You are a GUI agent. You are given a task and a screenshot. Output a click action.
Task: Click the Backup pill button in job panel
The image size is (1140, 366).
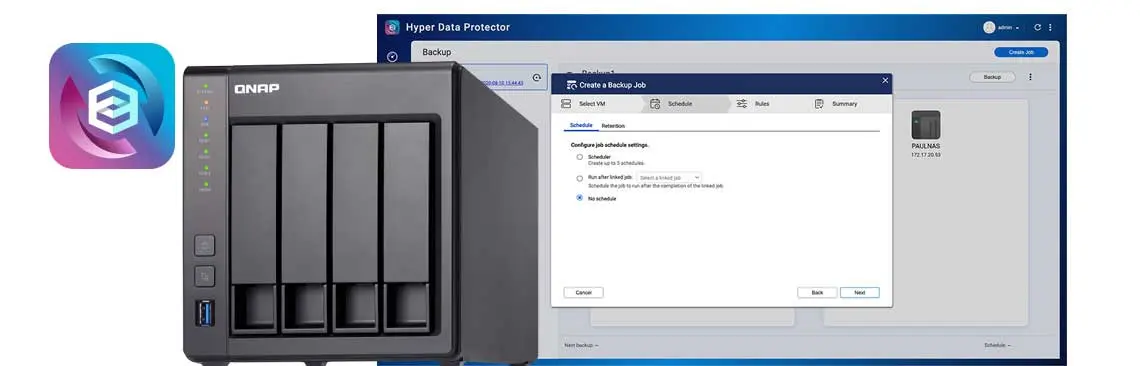pyautogui.click(x=992, y=77)
